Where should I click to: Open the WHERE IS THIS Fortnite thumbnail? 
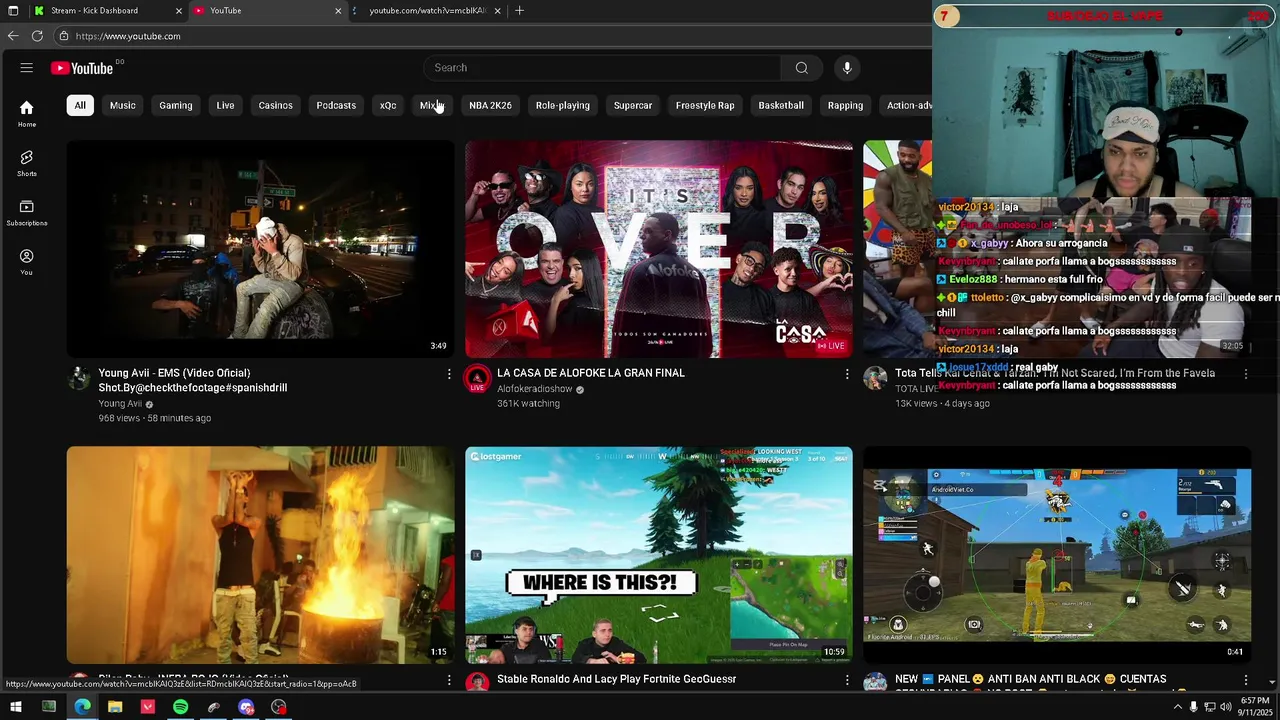point(659,555)
